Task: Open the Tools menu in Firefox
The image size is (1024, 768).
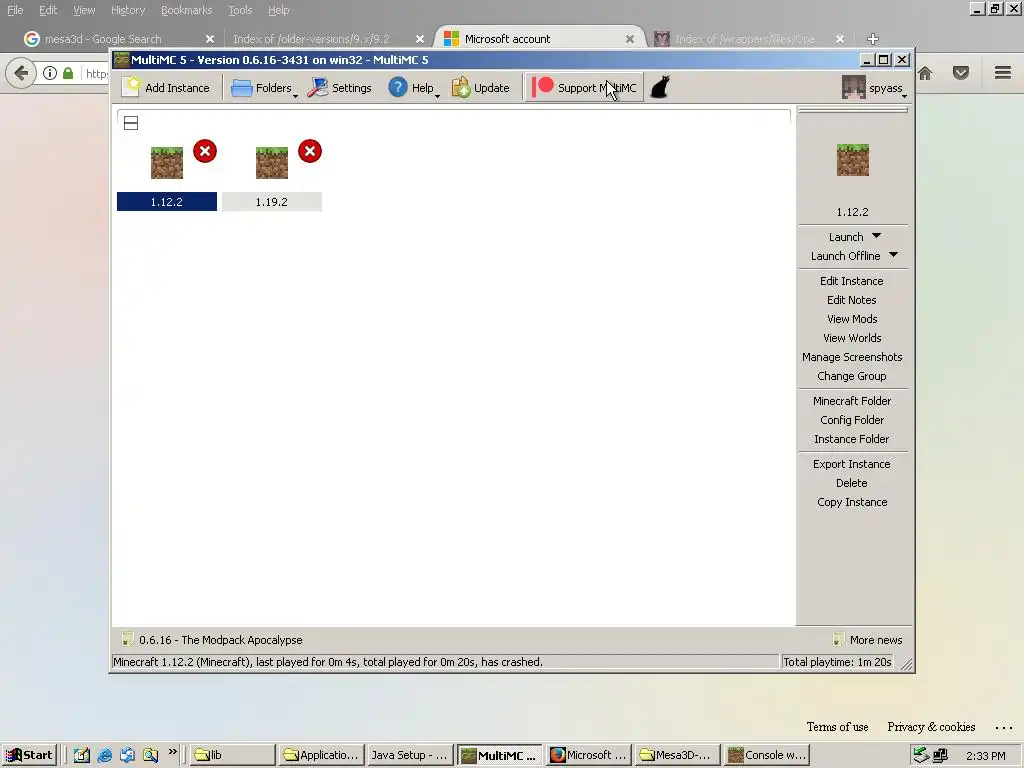Action: (240, 10)
